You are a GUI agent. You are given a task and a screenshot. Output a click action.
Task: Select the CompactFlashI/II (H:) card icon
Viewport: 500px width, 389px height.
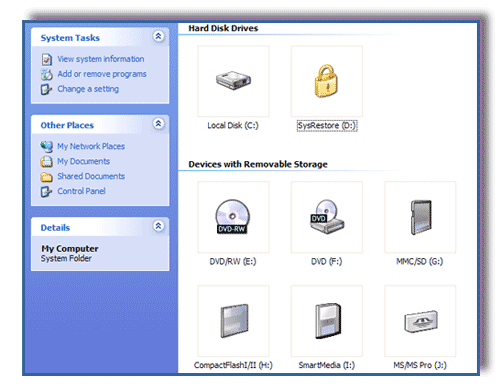(234, 321)
